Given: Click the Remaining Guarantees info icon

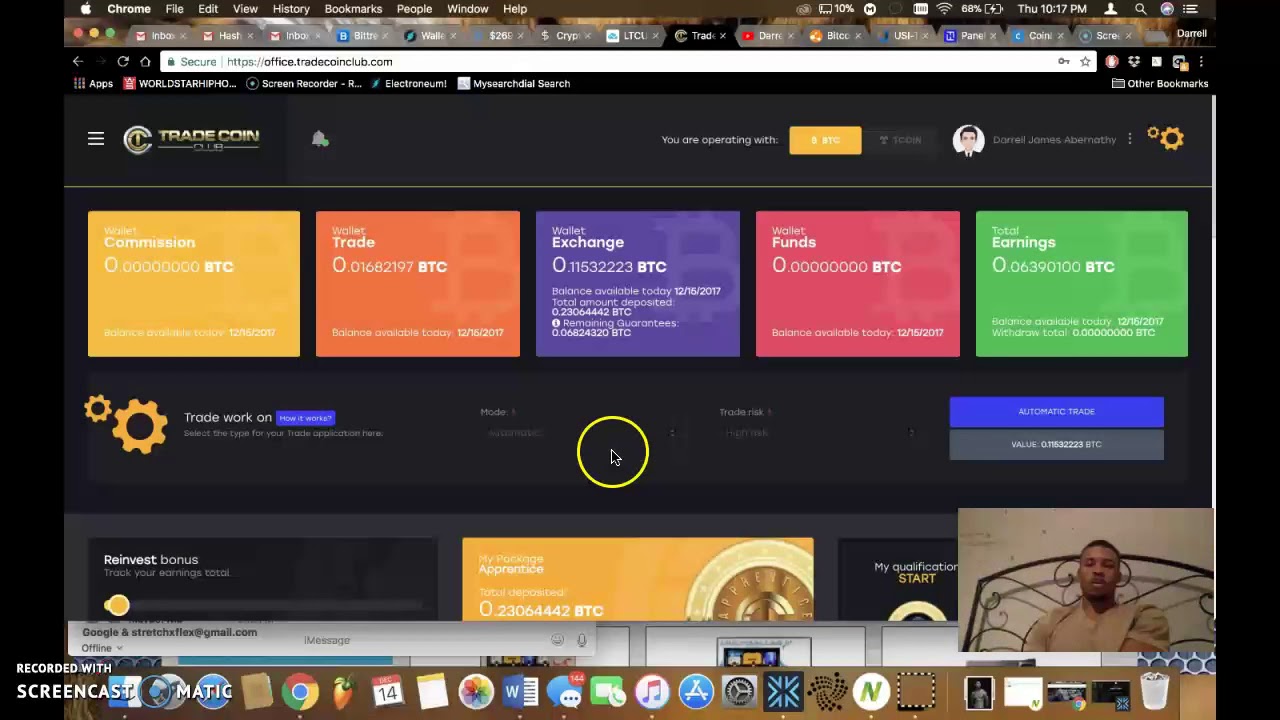Looking at the screenshot, I should [556, 323].
